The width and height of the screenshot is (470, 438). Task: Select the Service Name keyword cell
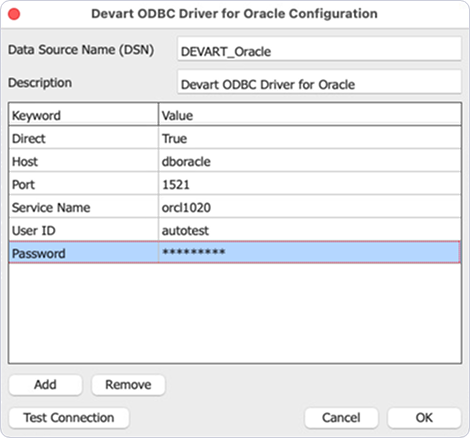point(83,207)
